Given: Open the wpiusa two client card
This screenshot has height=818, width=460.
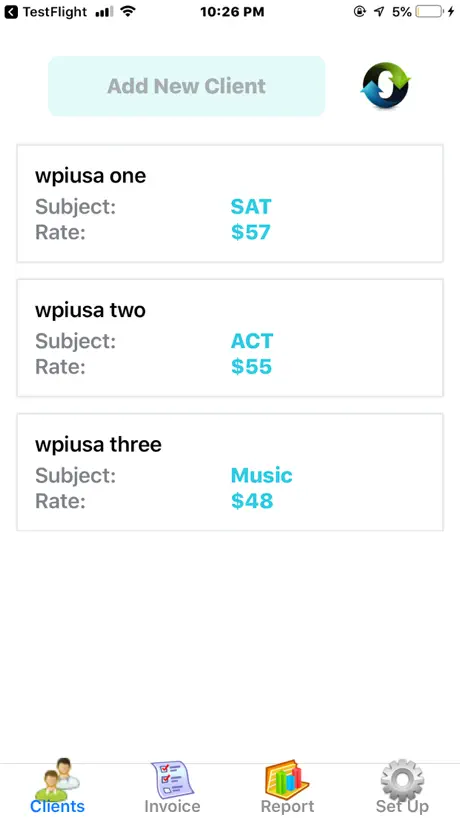Looking at the screenshot, I should [230, 338].
